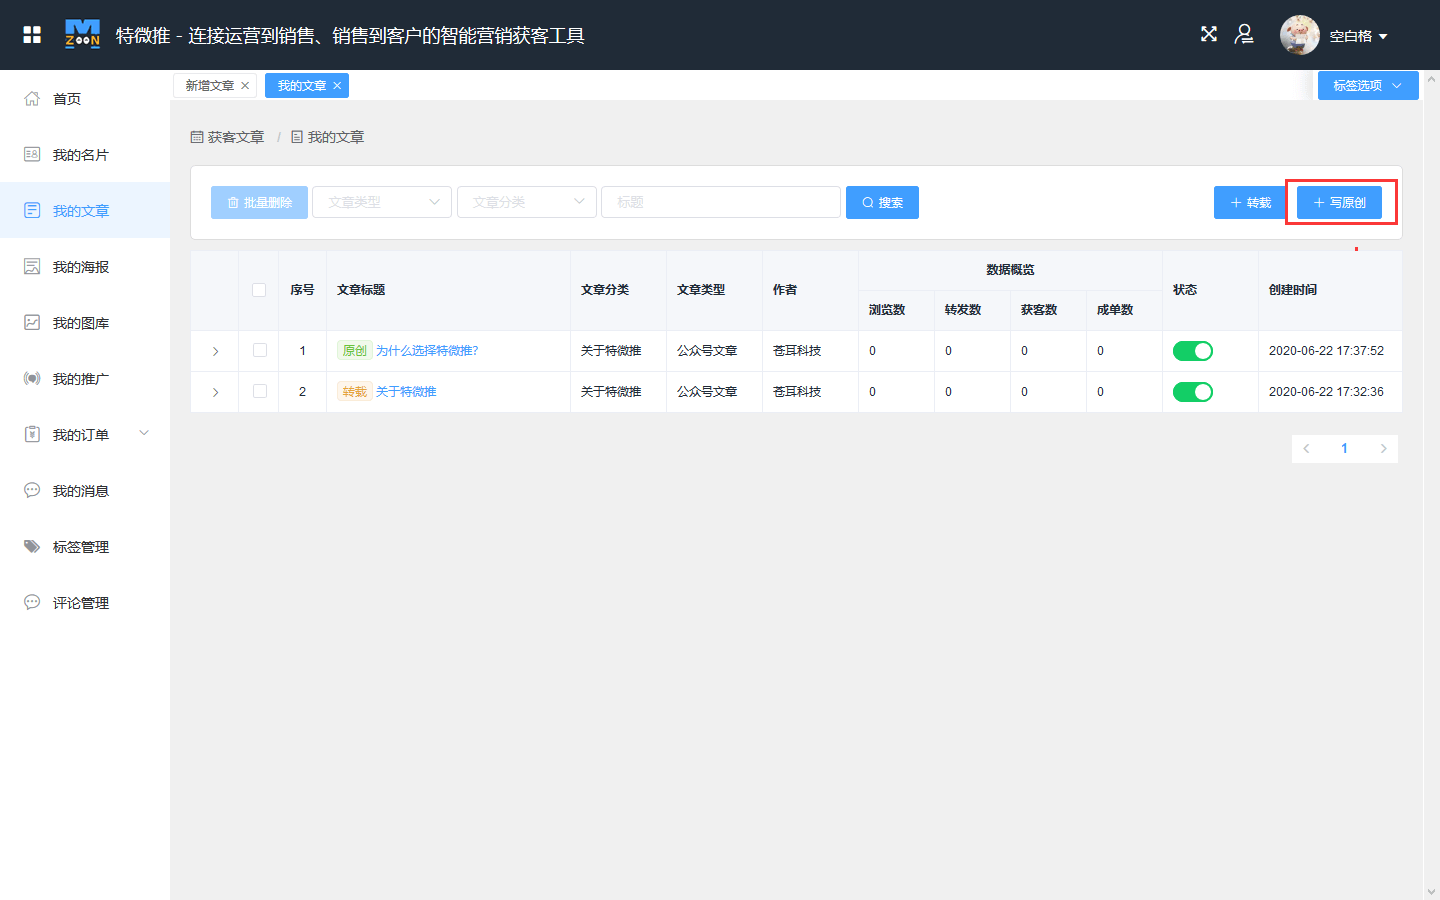The height and width of the screenshot is (900, 1440).
Task: Toggle status switch for 为什么选择特微推?
Action: [x=1193, y=351]
